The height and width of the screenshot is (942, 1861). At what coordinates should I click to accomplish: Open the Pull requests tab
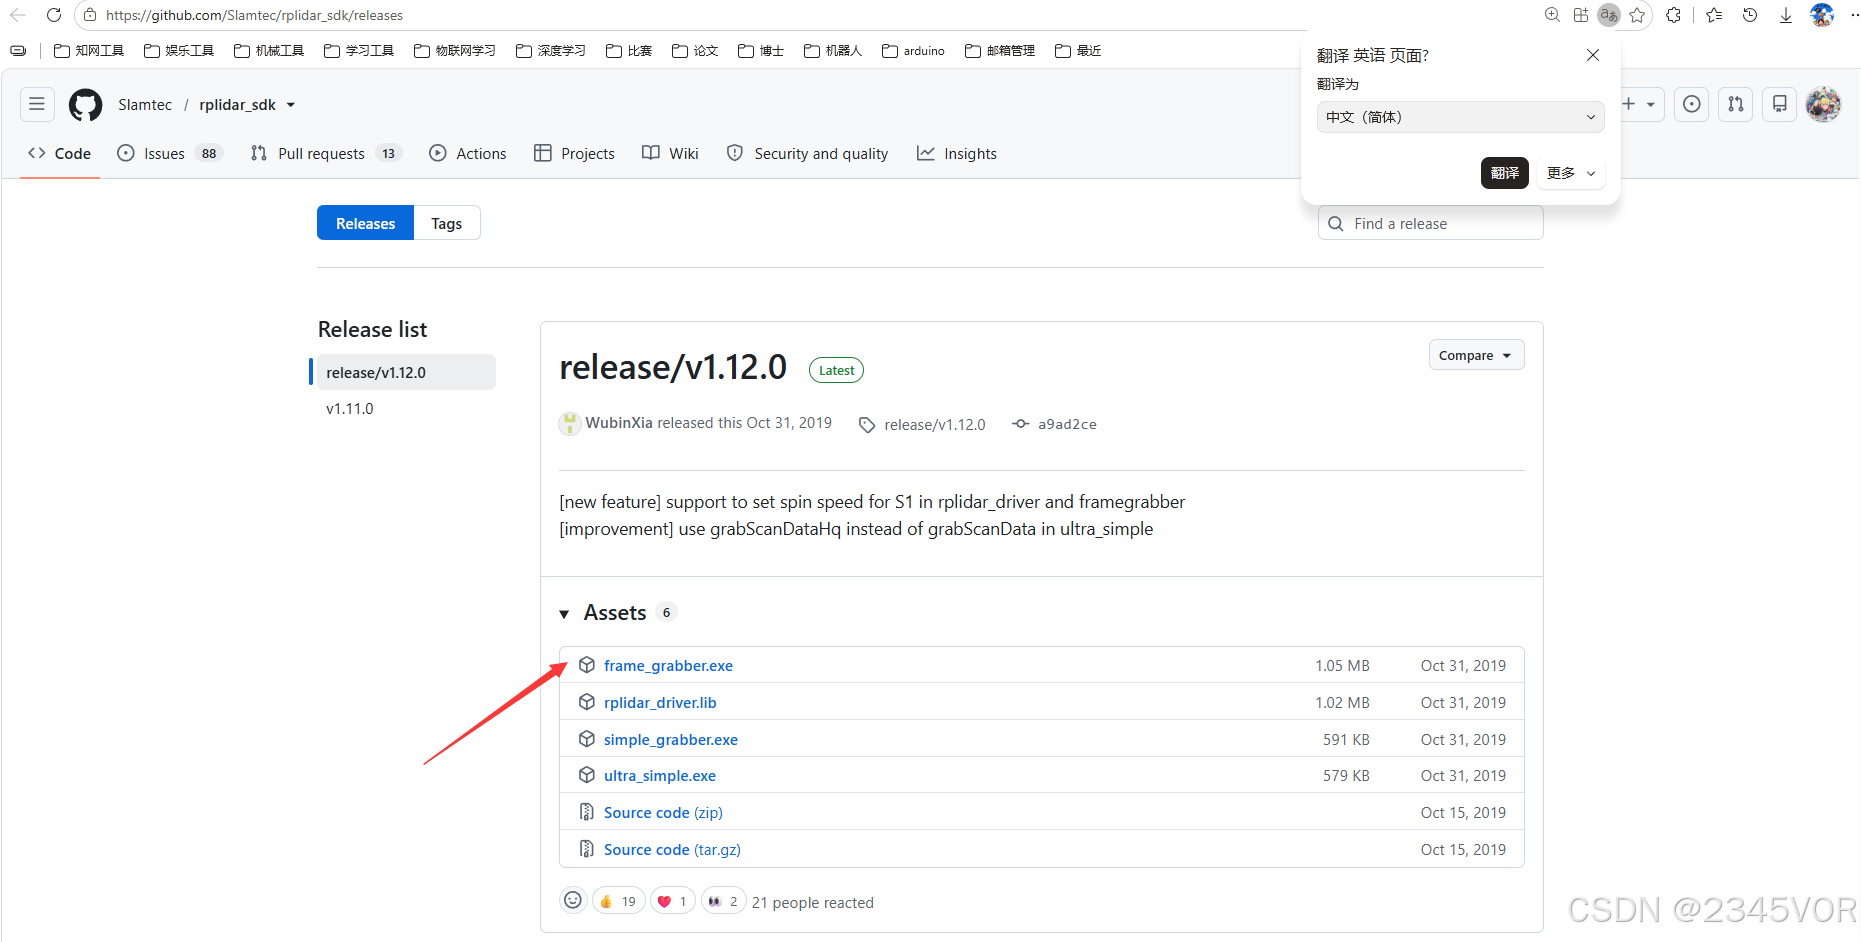pos(325,153)
